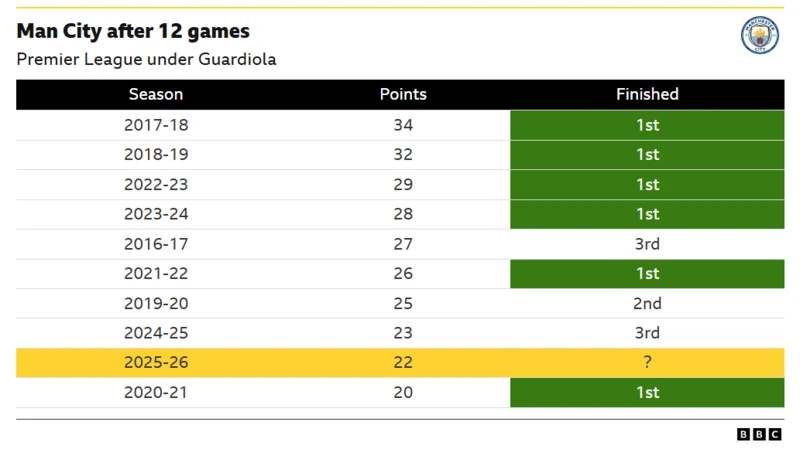Click the 2016-17 season cell
800x449 pixels.
coord(156,244)
